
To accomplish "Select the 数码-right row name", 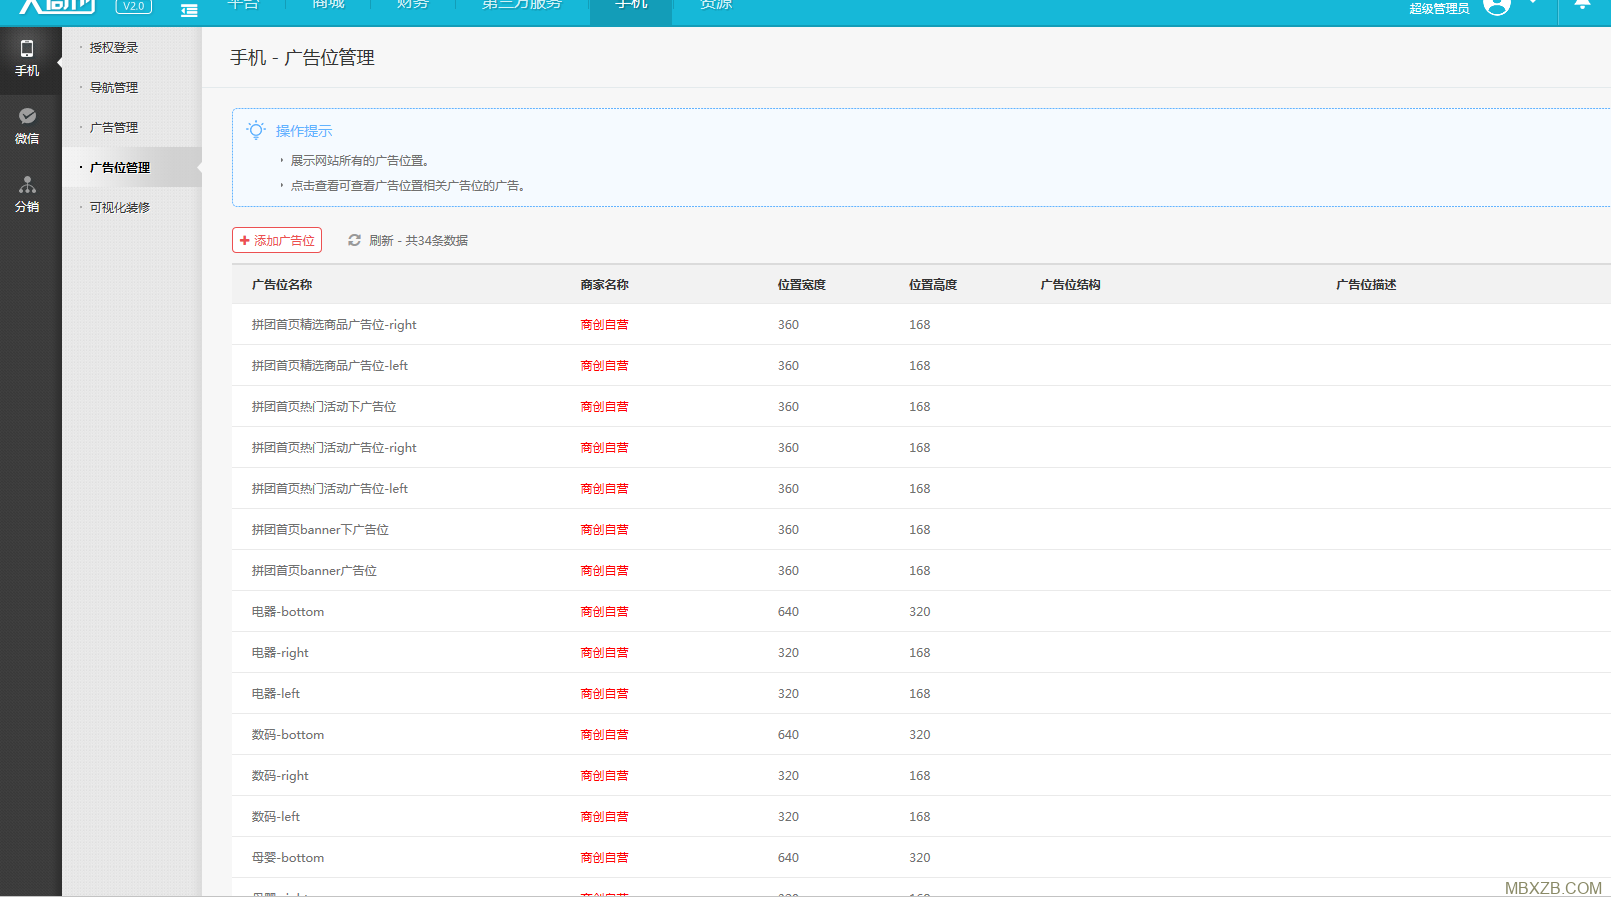I will (x=280, y=775).
